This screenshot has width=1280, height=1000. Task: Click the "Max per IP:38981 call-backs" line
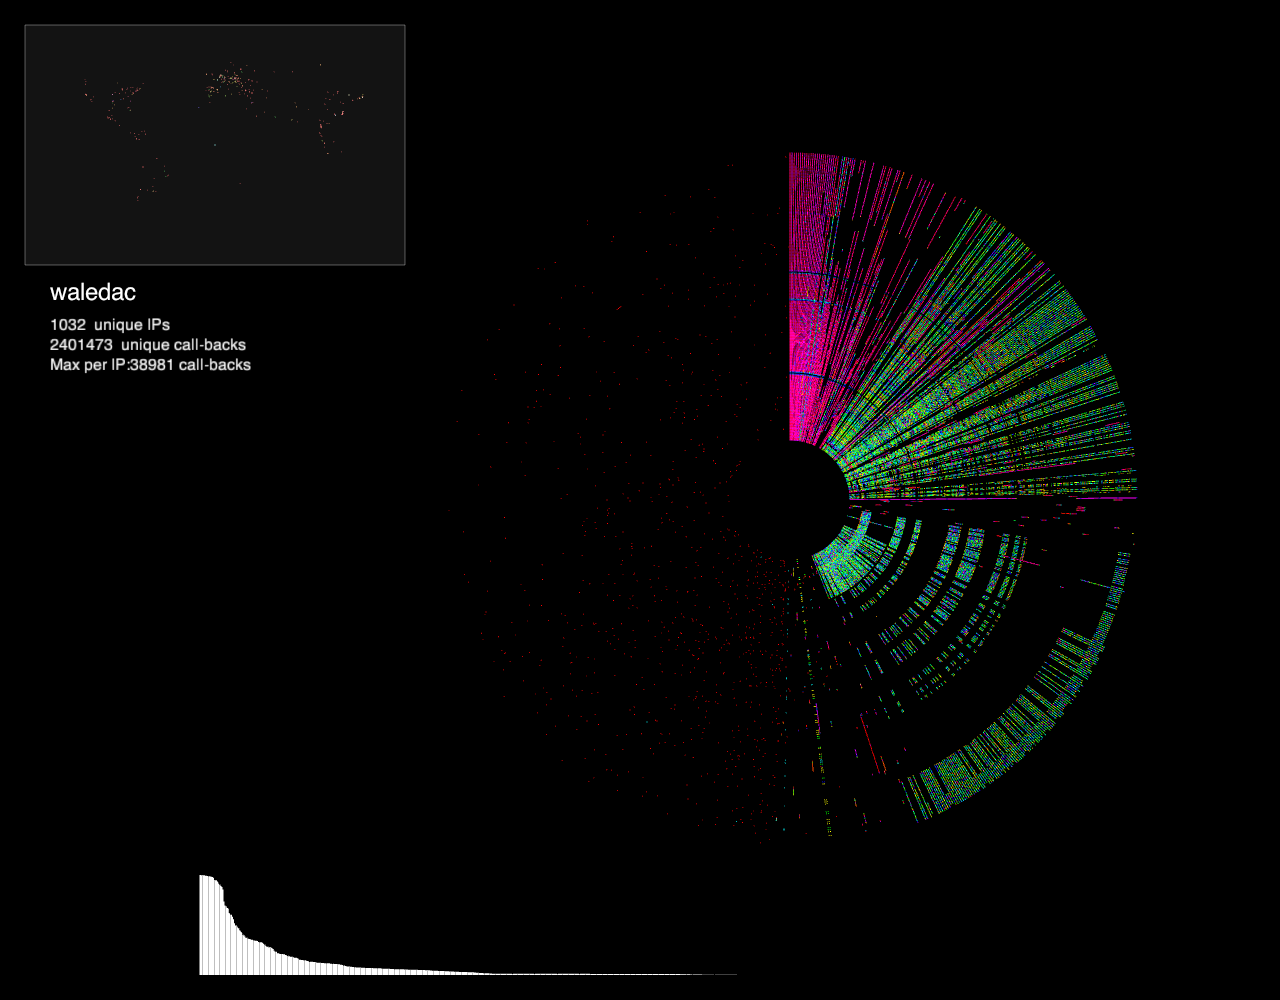150,365
